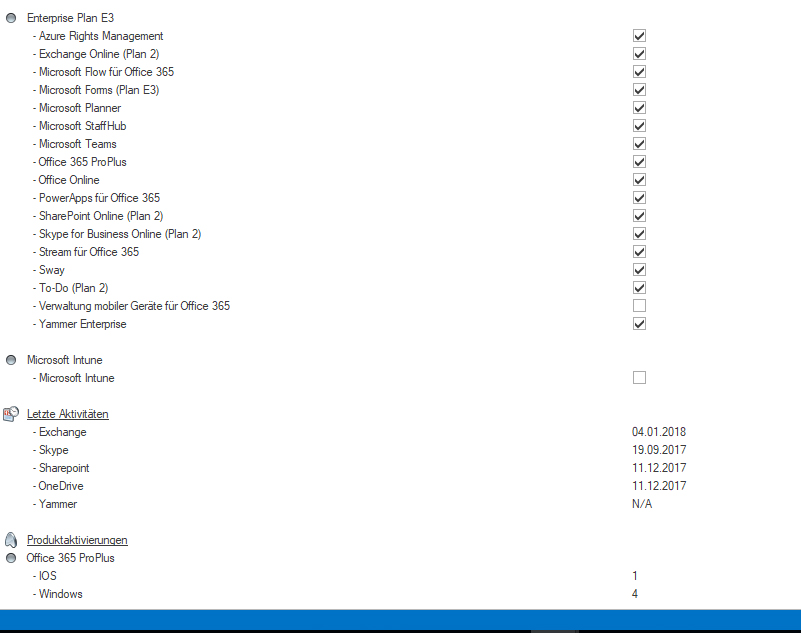
Task: Toggle the Office Online checkbox
Action: [639, 180]
